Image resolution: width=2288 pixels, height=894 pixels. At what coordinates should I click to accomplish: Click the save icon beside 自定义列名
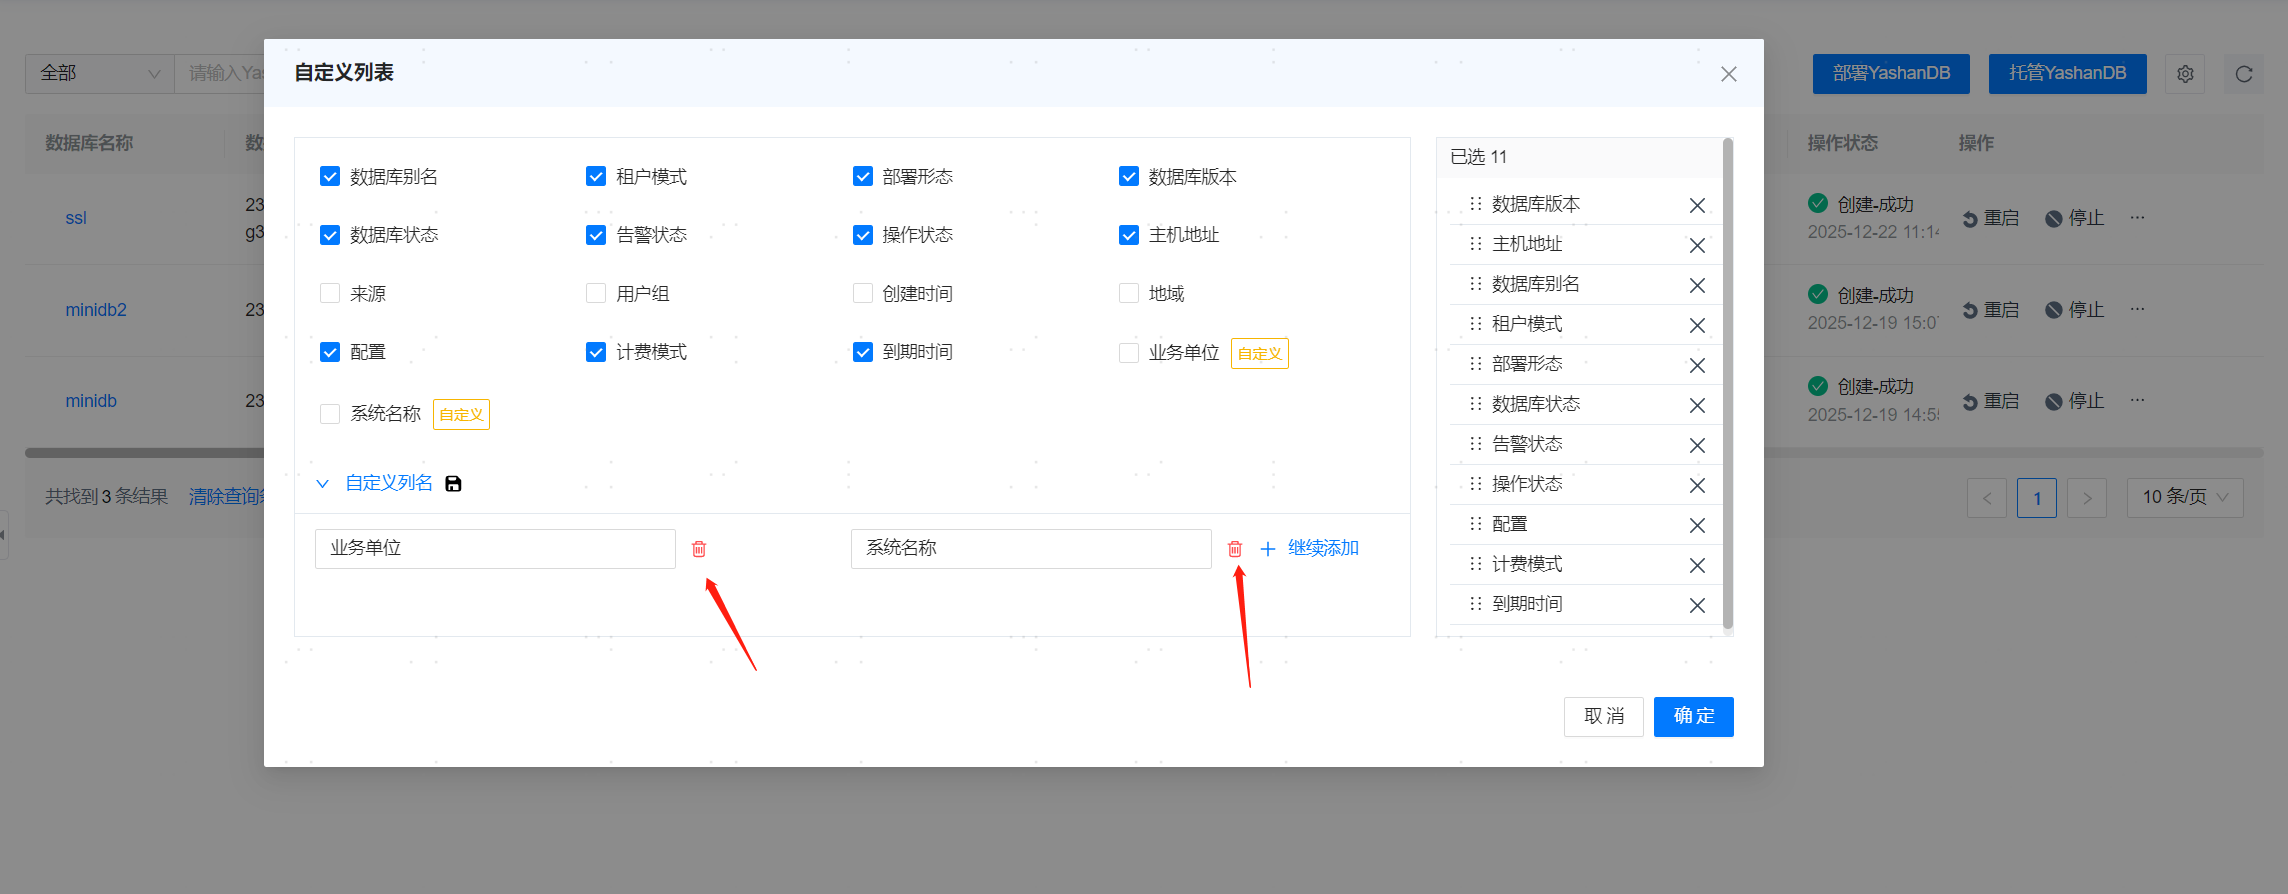(453, 484)
